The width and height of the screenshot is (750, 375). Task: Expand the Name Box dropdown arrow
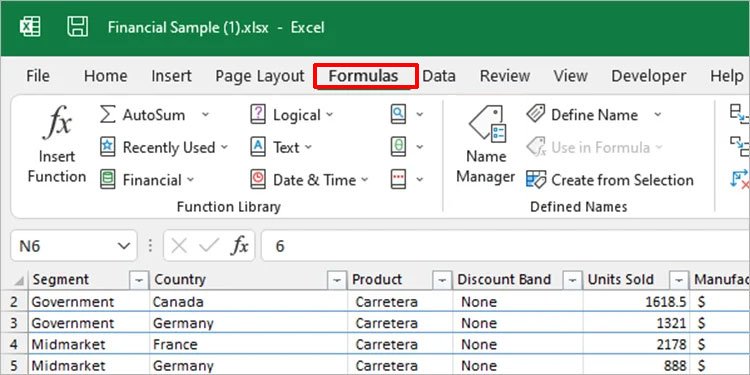[123, 246]
